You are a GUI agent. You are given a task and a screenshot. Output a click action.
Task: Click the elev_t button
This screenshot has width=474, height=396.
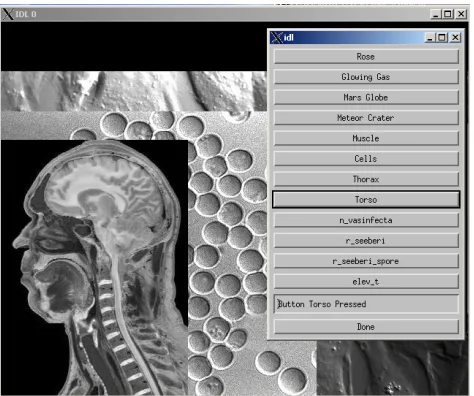click(366, 282)
